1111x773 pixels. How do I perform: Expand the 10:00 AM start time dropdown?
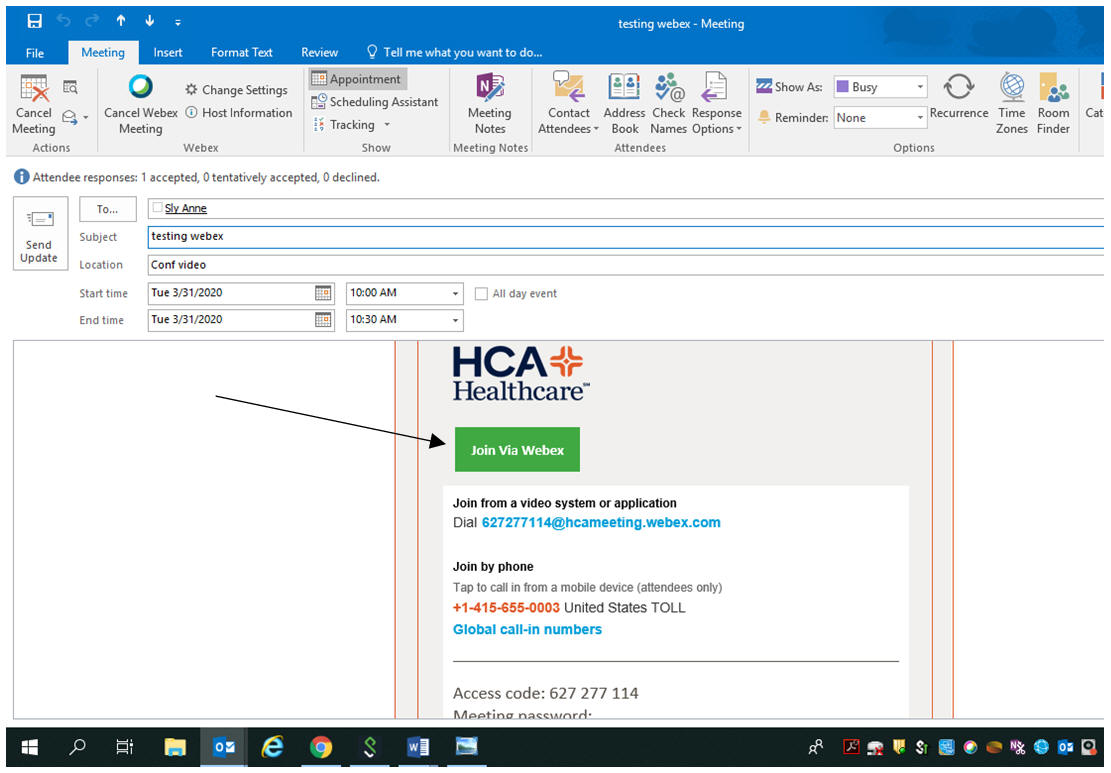click(456, 294)
